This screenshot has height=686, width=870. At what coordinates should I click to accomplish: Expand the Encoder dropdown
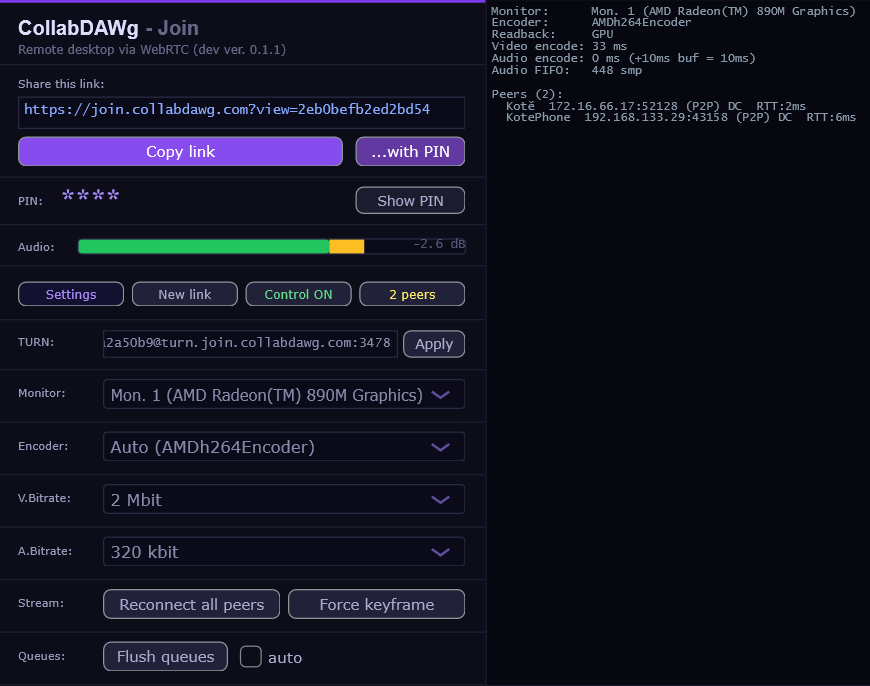[x=284, y=447]
